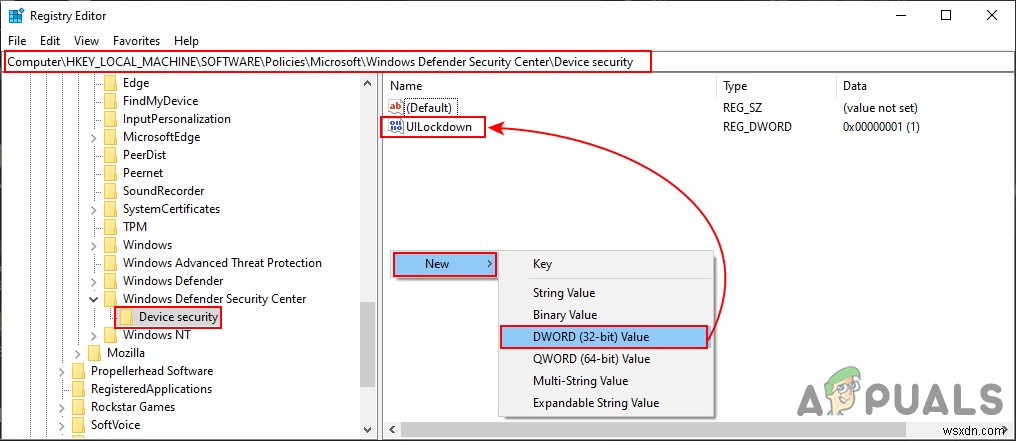The height and width of the screenshot is (441, 1016).
Task: Click the Registry Editor app icon in title bar
Action: coord(16,16)
